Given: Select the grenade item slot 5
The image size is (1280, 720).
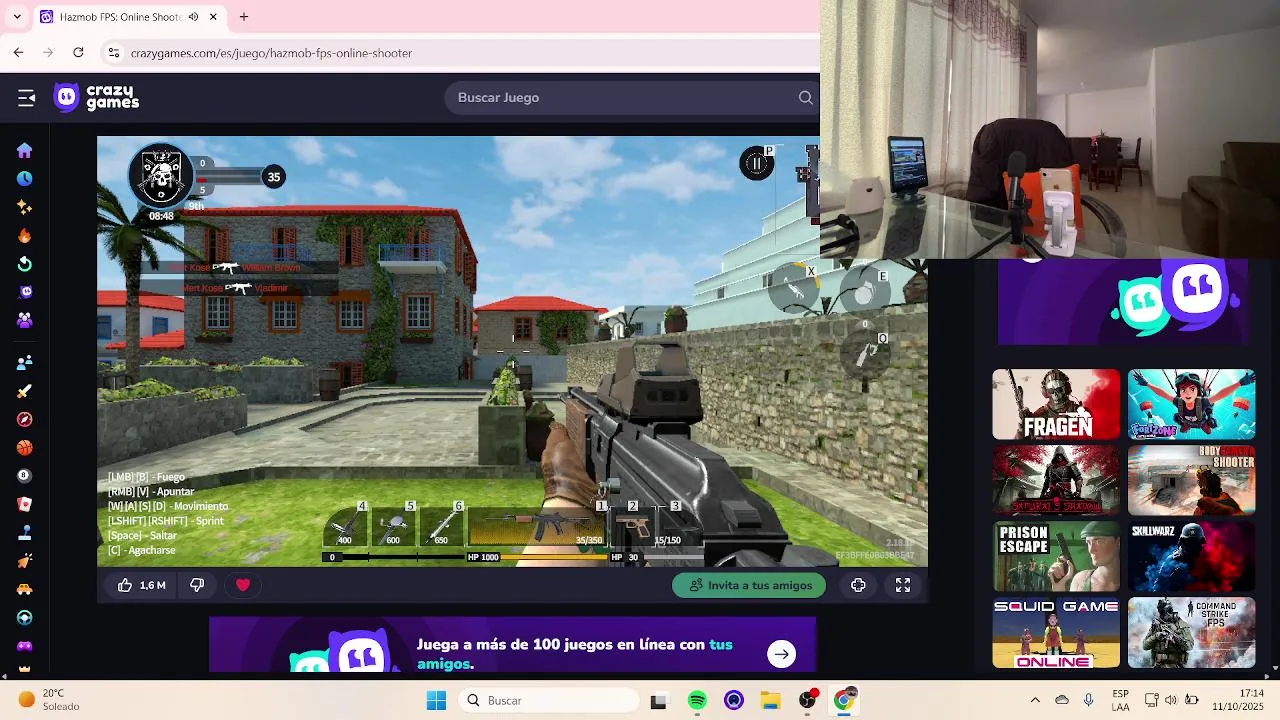Looking at the screenshot, I should (x=393, y=525).
